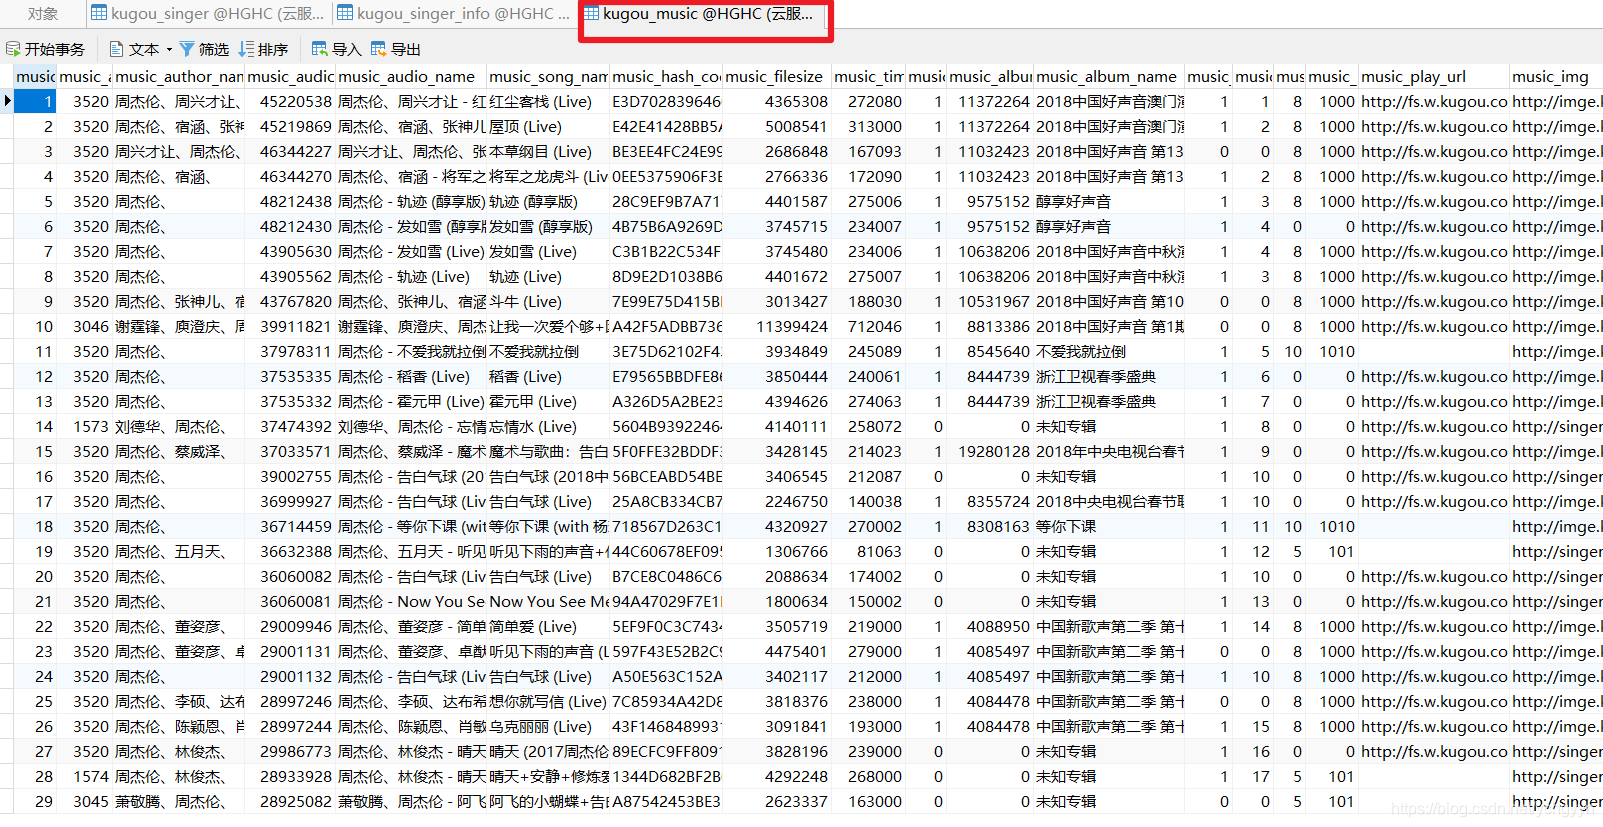Click the 排序 sort button

[263, 49]
